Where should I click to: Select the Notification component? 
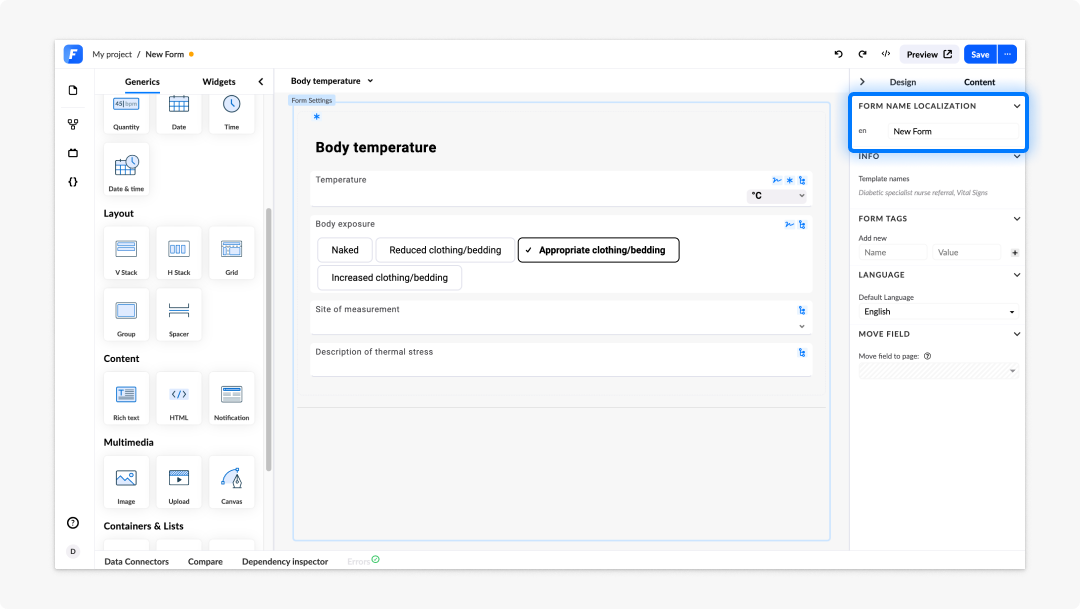tap(231, 398)
